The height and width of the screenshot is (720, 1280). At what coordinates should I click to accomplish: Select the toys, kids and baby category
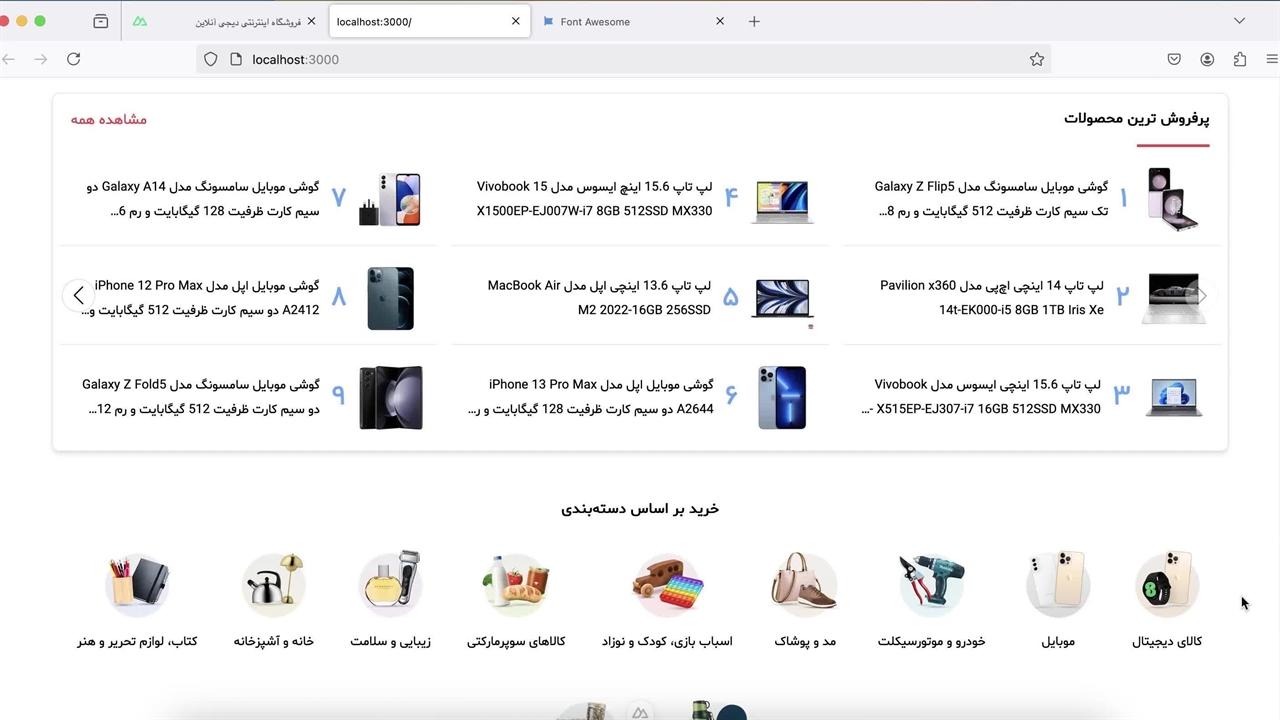click(x=667, y=584)
